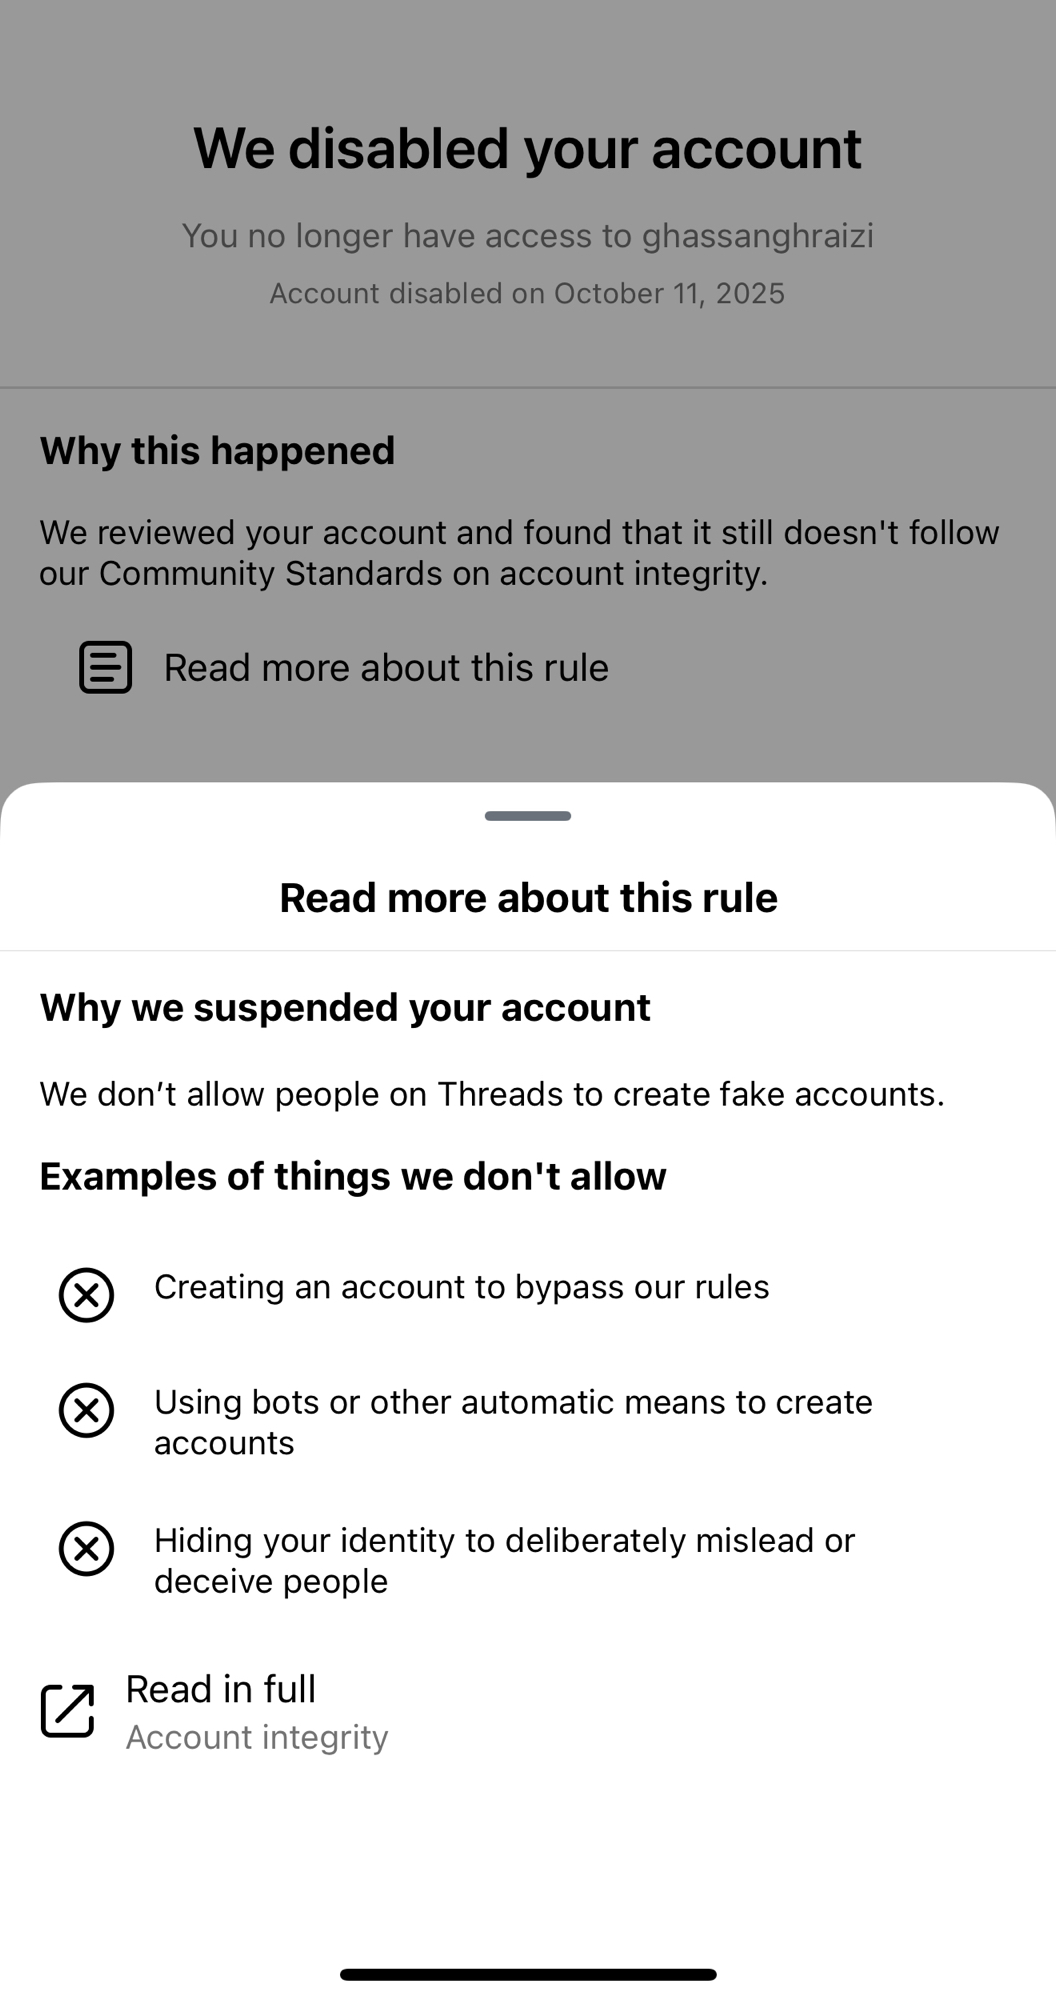Tap the account disabled date text
The height and width of the screenshot is (2000, 1056).
[x=527, y=293]
